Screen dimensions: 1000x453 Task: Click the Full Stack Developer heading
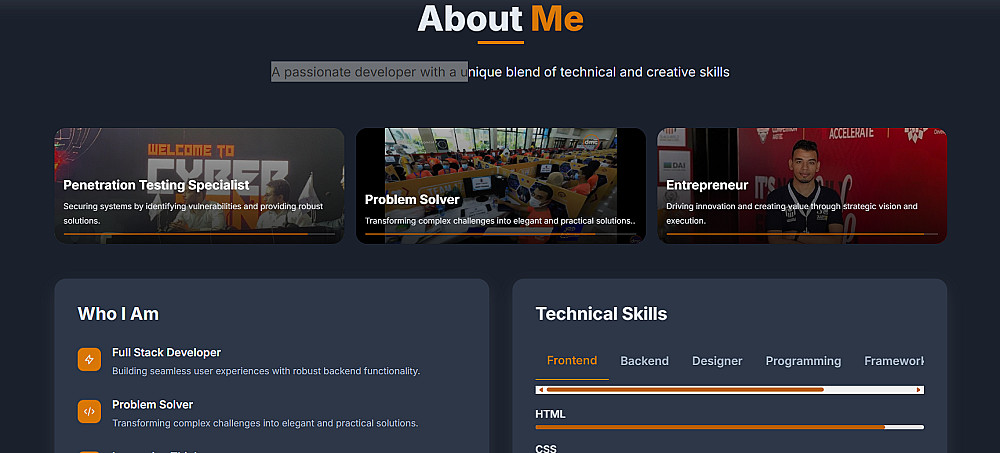click(166, 353)
